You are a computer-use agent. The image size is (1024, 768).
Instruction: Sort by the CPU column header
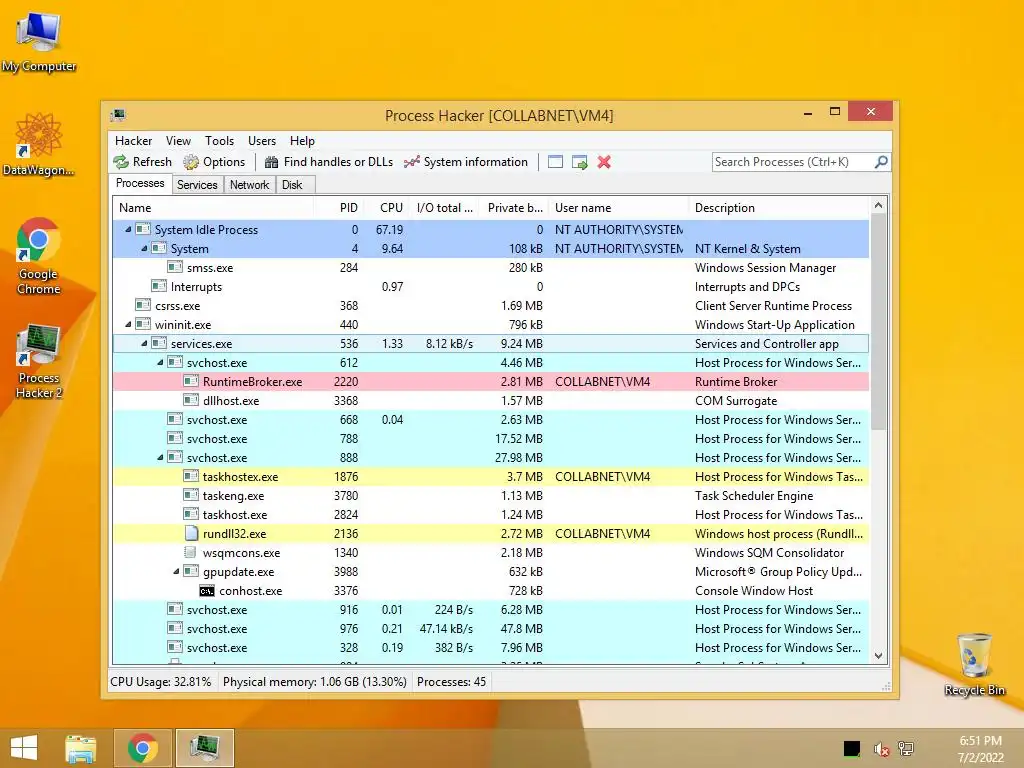tap(385, 208)
